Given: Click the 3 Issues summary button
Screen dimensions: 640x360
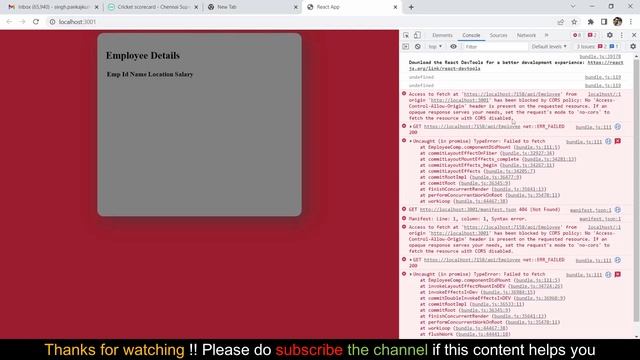Looking at the screenshot, I should [x=598, y=47].
